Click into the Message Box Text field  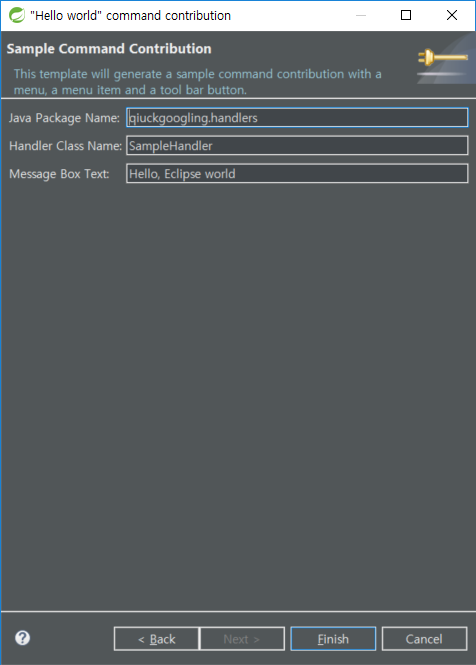point(297,173)
